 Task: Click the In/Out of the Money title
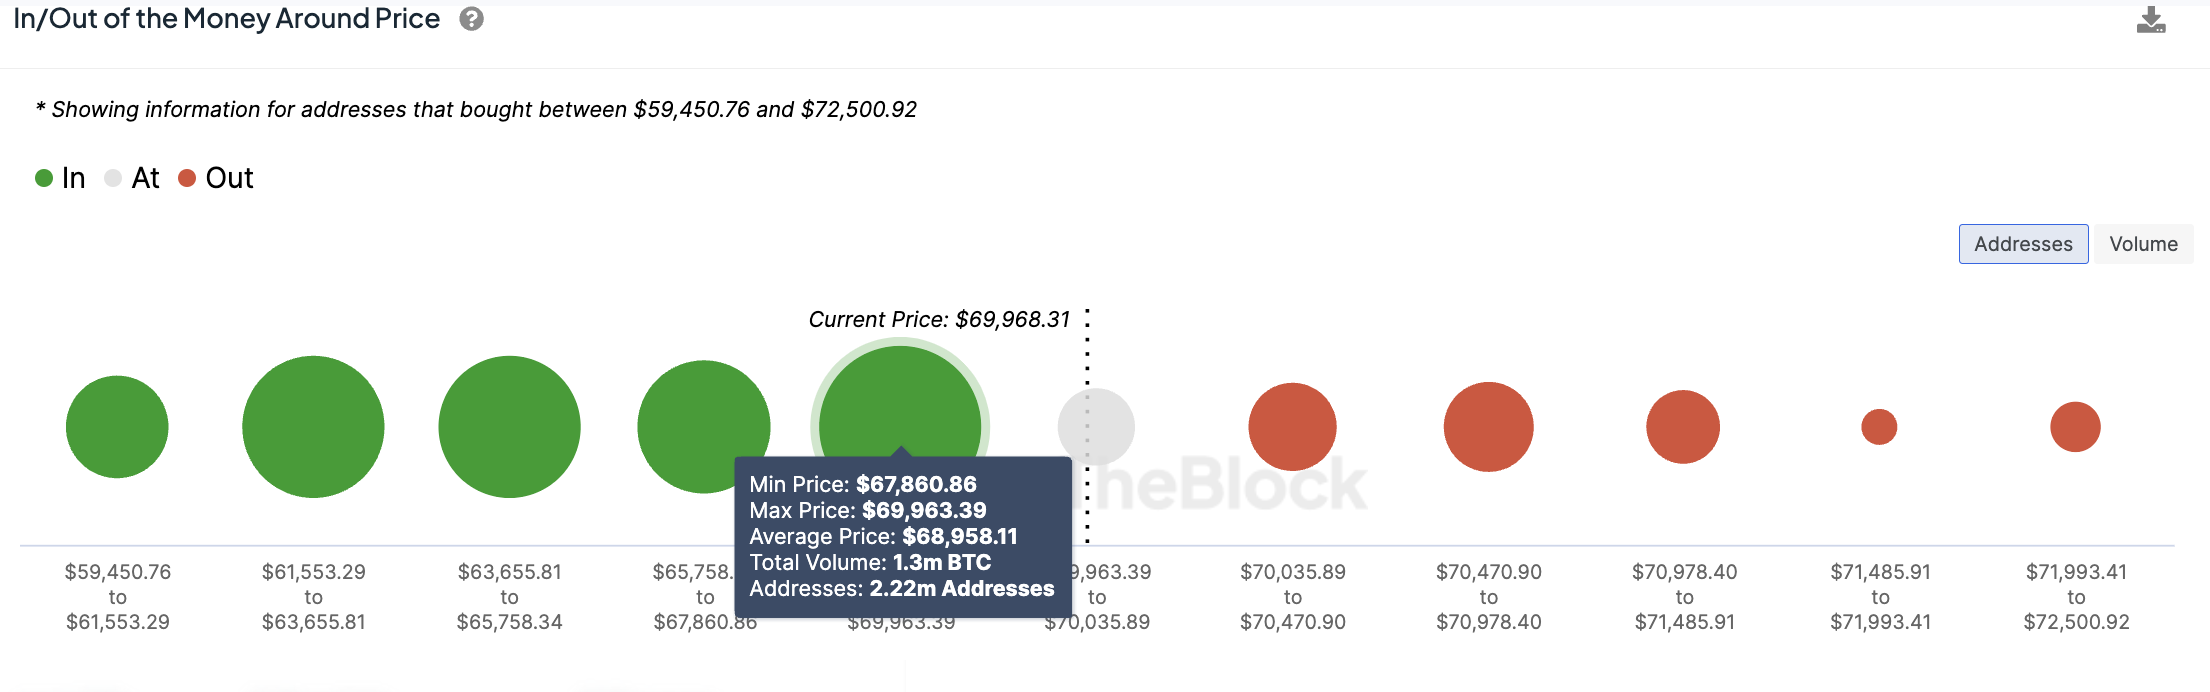coord(227,19)
